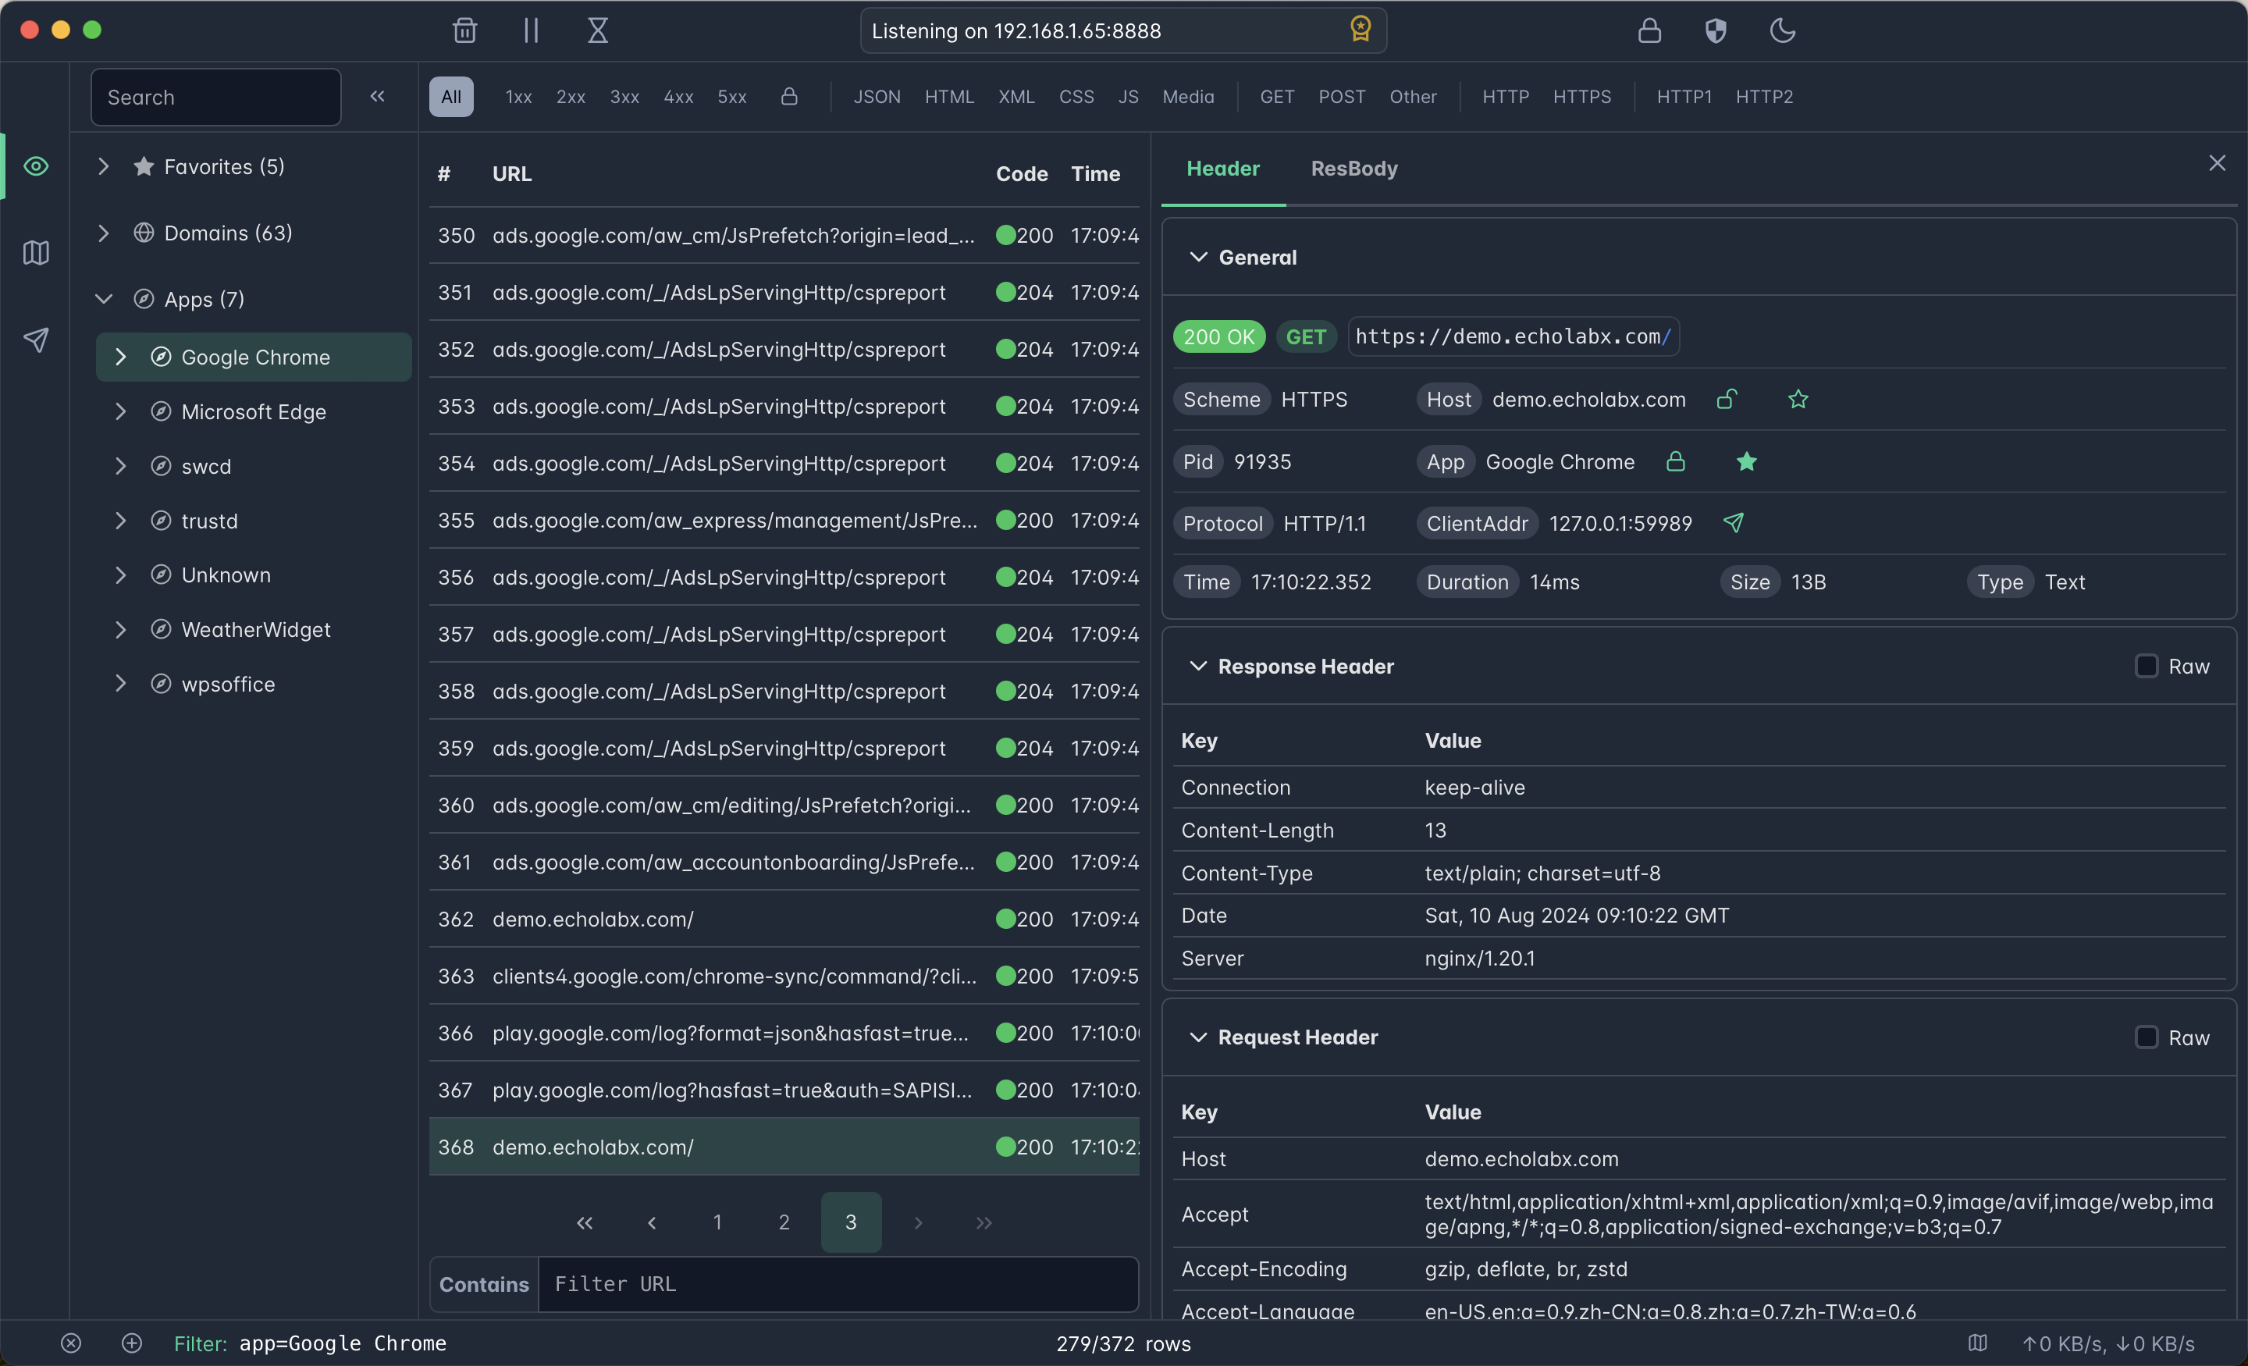Go to page 1
This screenshot has width=2248, height=1366.
click(718, 1222)
